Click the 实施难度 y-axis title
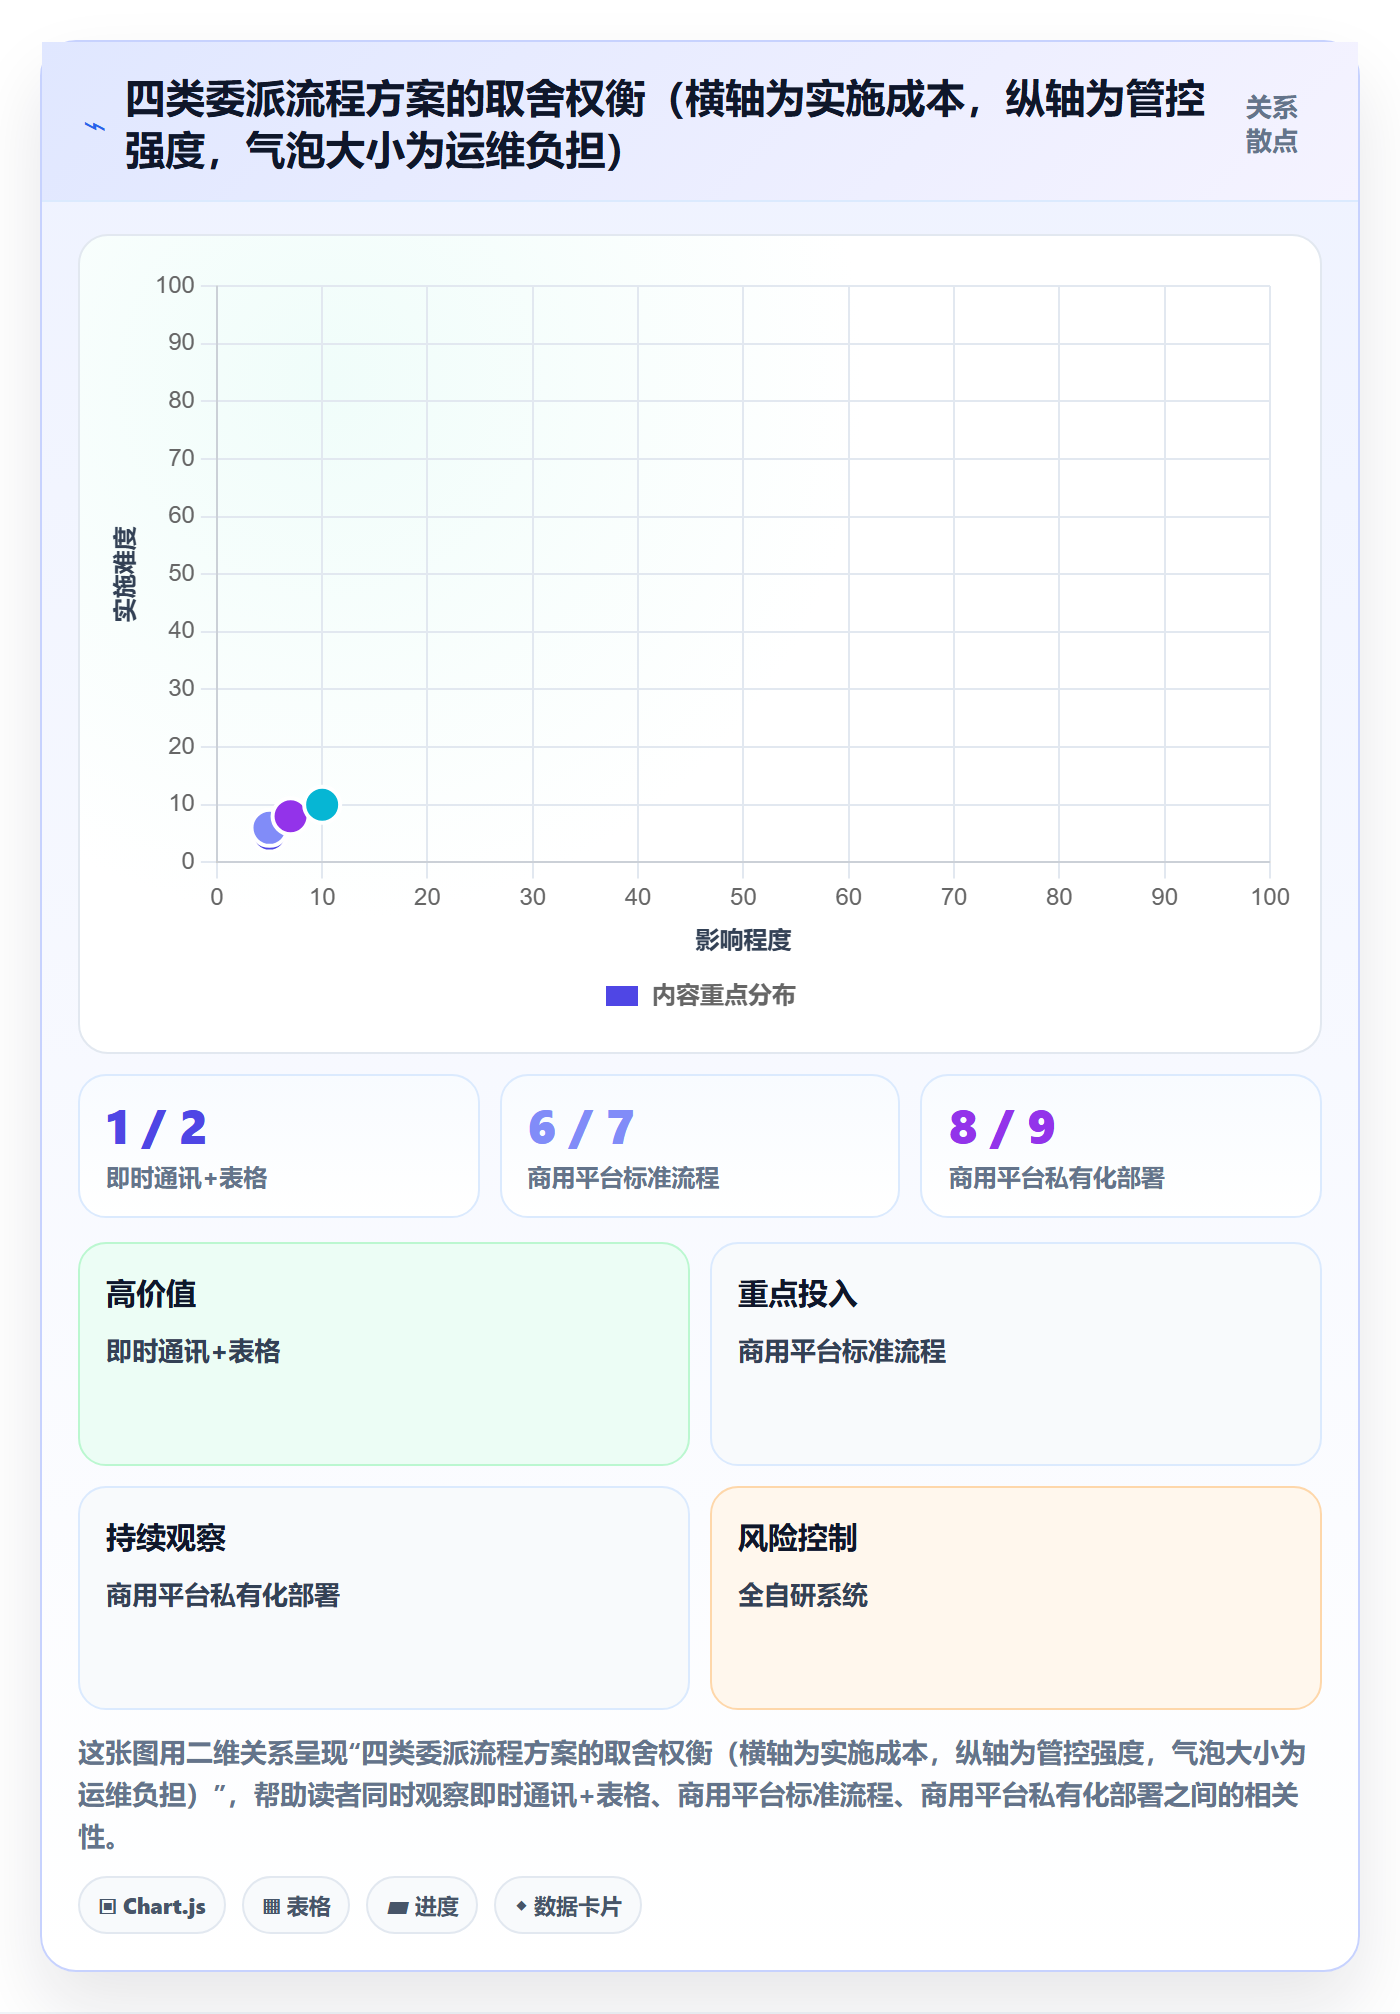Image resolution: width=1400 pixels, height=2014 pixels. [x=125, y=574]
